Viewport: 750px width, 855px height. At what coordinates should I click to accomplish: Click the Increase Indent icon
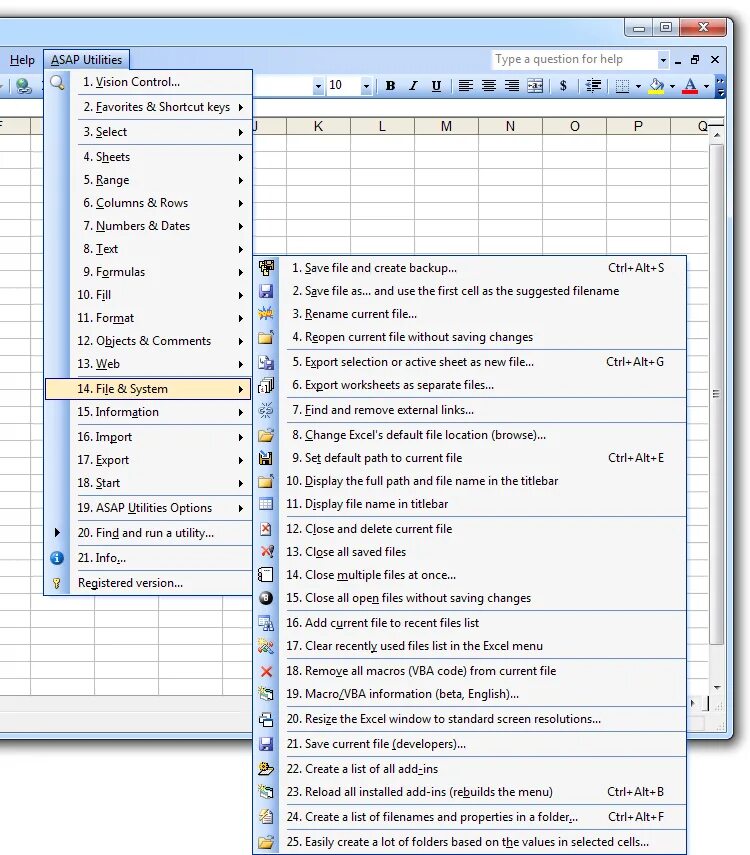pyautogui.click(x=593, y=86)
